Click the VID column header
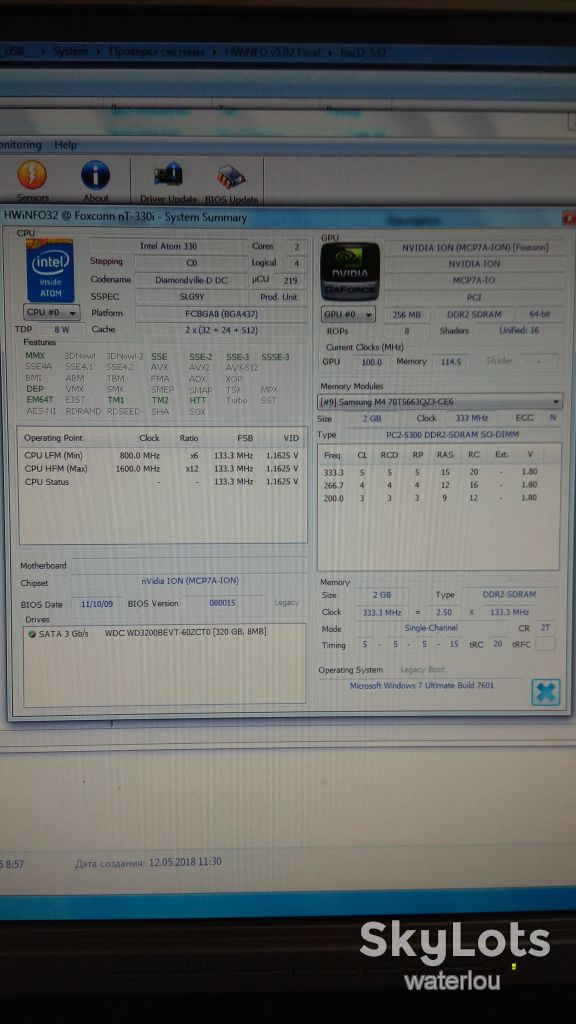 [291, 438]
